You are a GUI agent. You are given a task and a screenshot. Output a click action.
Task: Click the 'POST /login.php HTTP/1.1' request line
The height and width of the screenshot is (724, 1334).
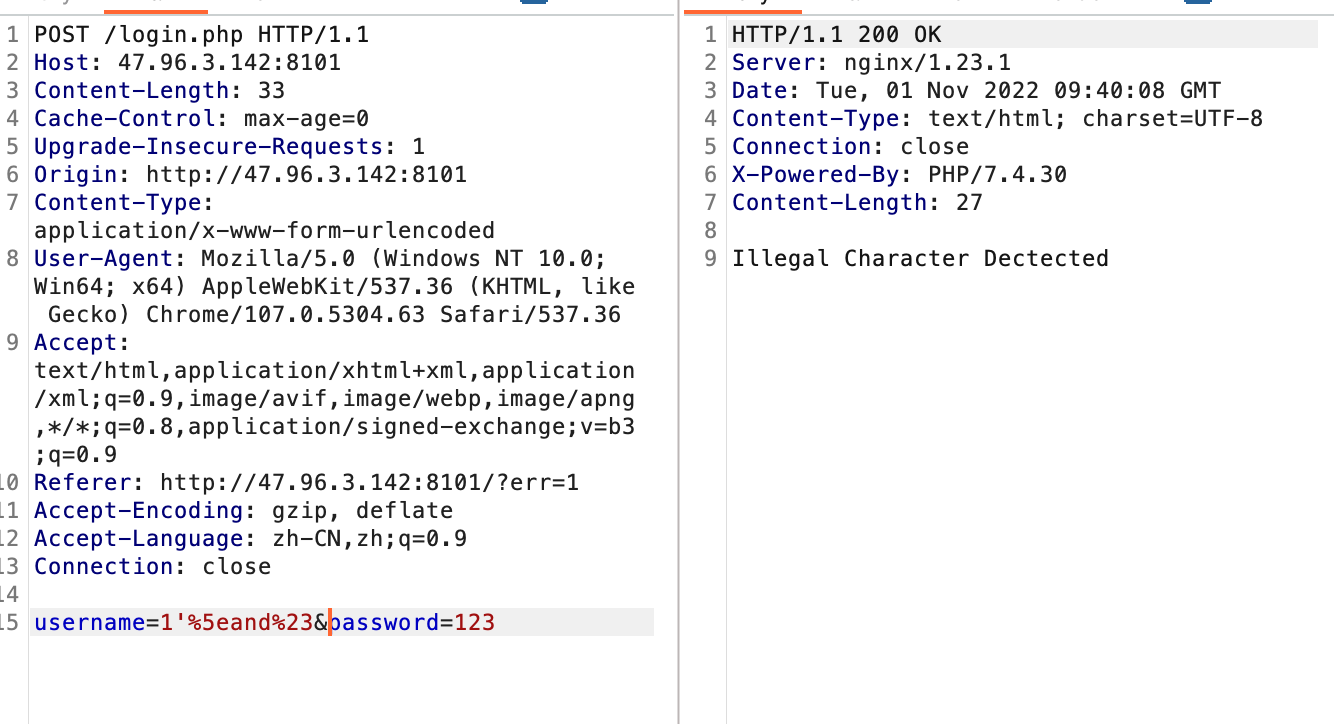(x=202, y=35)
